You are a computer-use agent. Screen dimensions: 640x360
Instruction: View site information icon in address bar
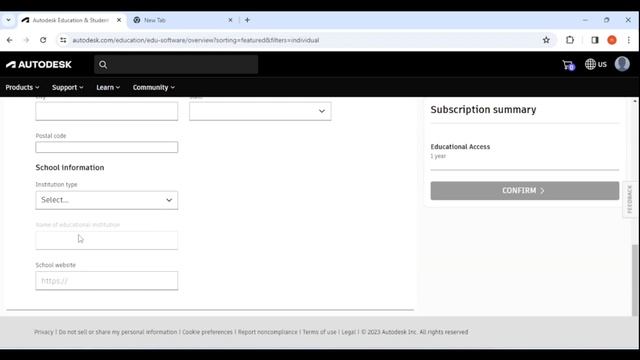click(63, 40)
